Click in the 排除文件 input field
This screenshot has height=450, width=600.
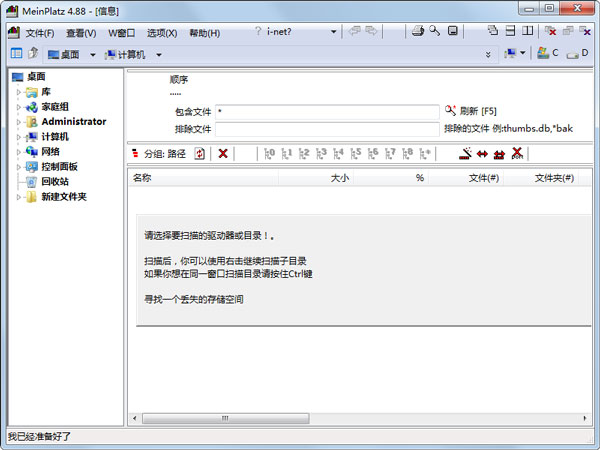327,129
